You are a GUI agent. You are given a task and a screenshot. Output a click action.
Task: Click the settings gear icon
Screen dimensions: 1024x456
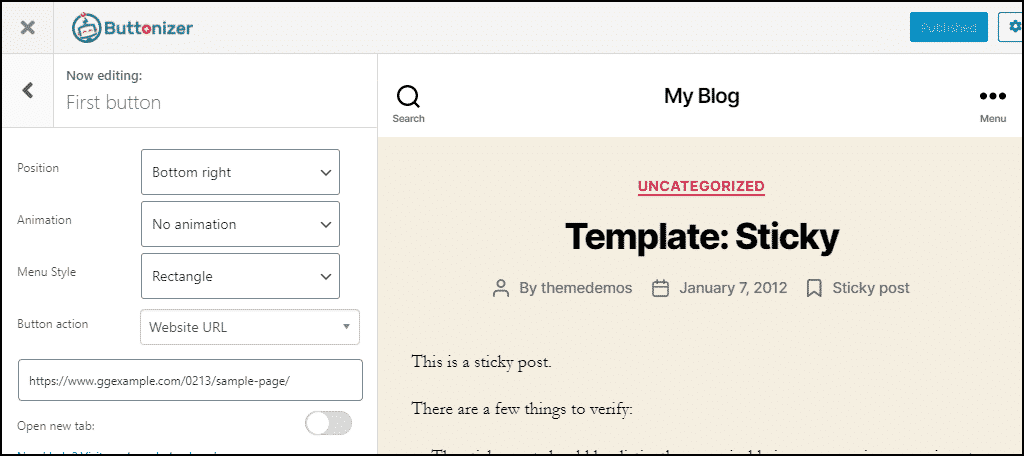pyautogui.click(x=1012, y=27)
